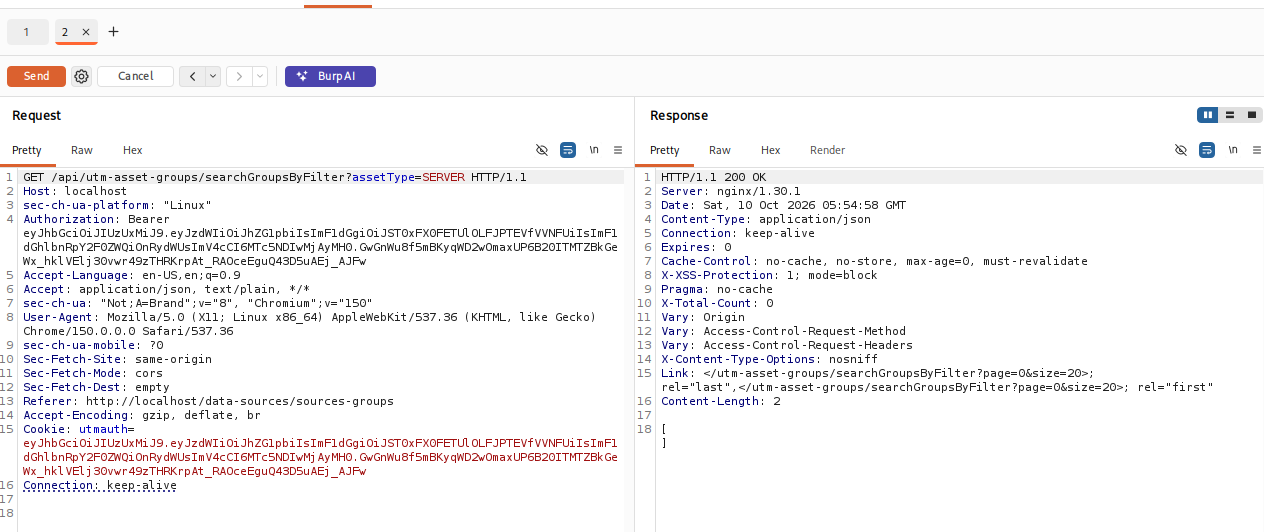Click the Host: localhost header
1264x532 pixels.
[x=75, y=191]
